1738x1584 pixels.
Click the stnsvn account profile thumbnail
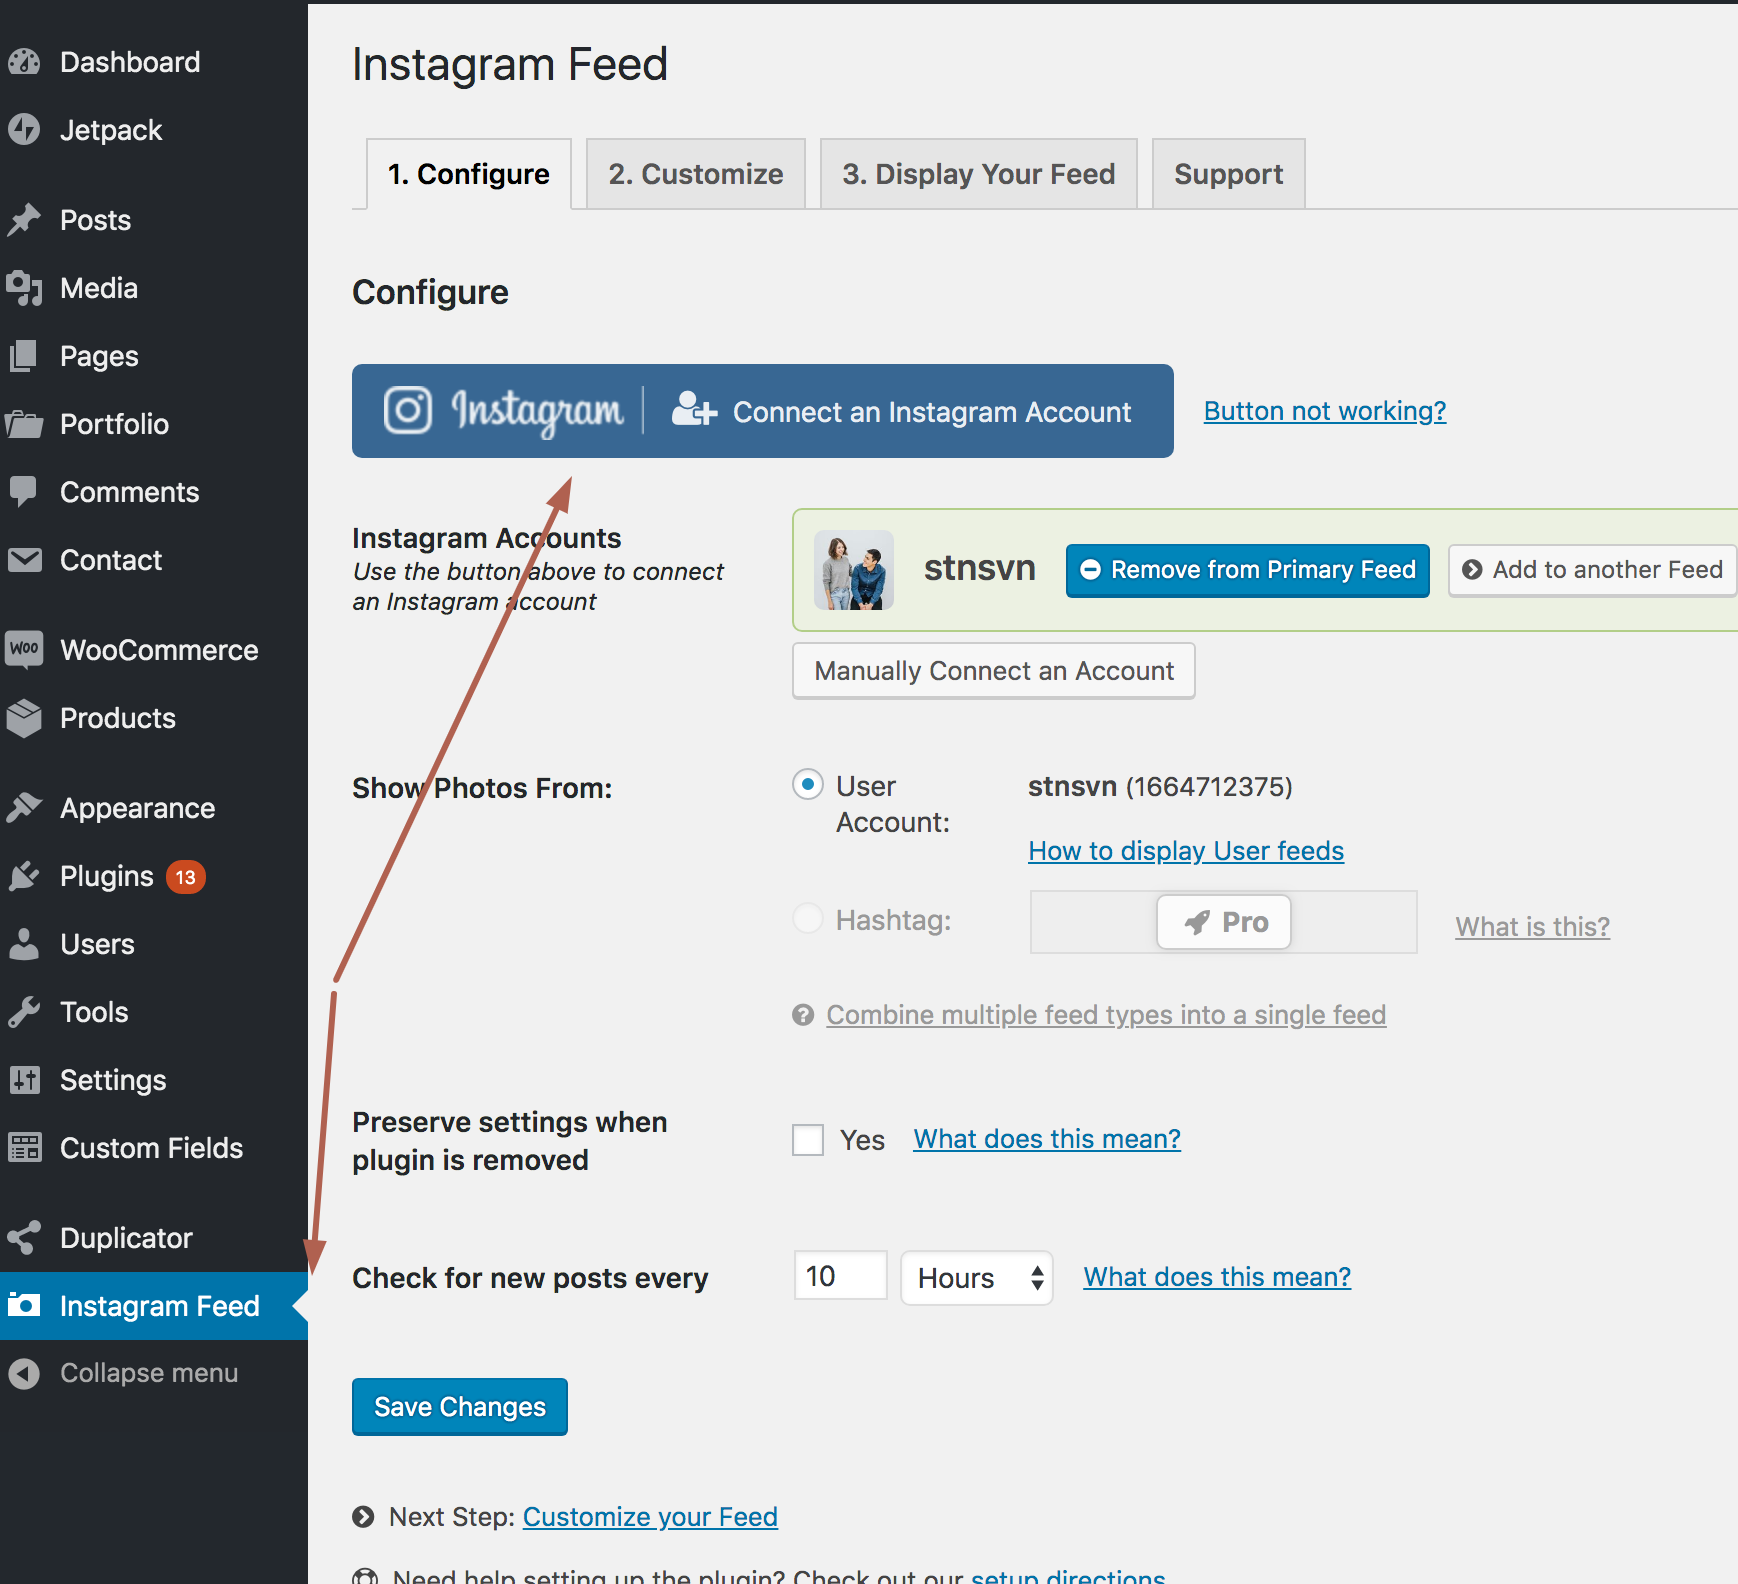click(x=854, y=570)
